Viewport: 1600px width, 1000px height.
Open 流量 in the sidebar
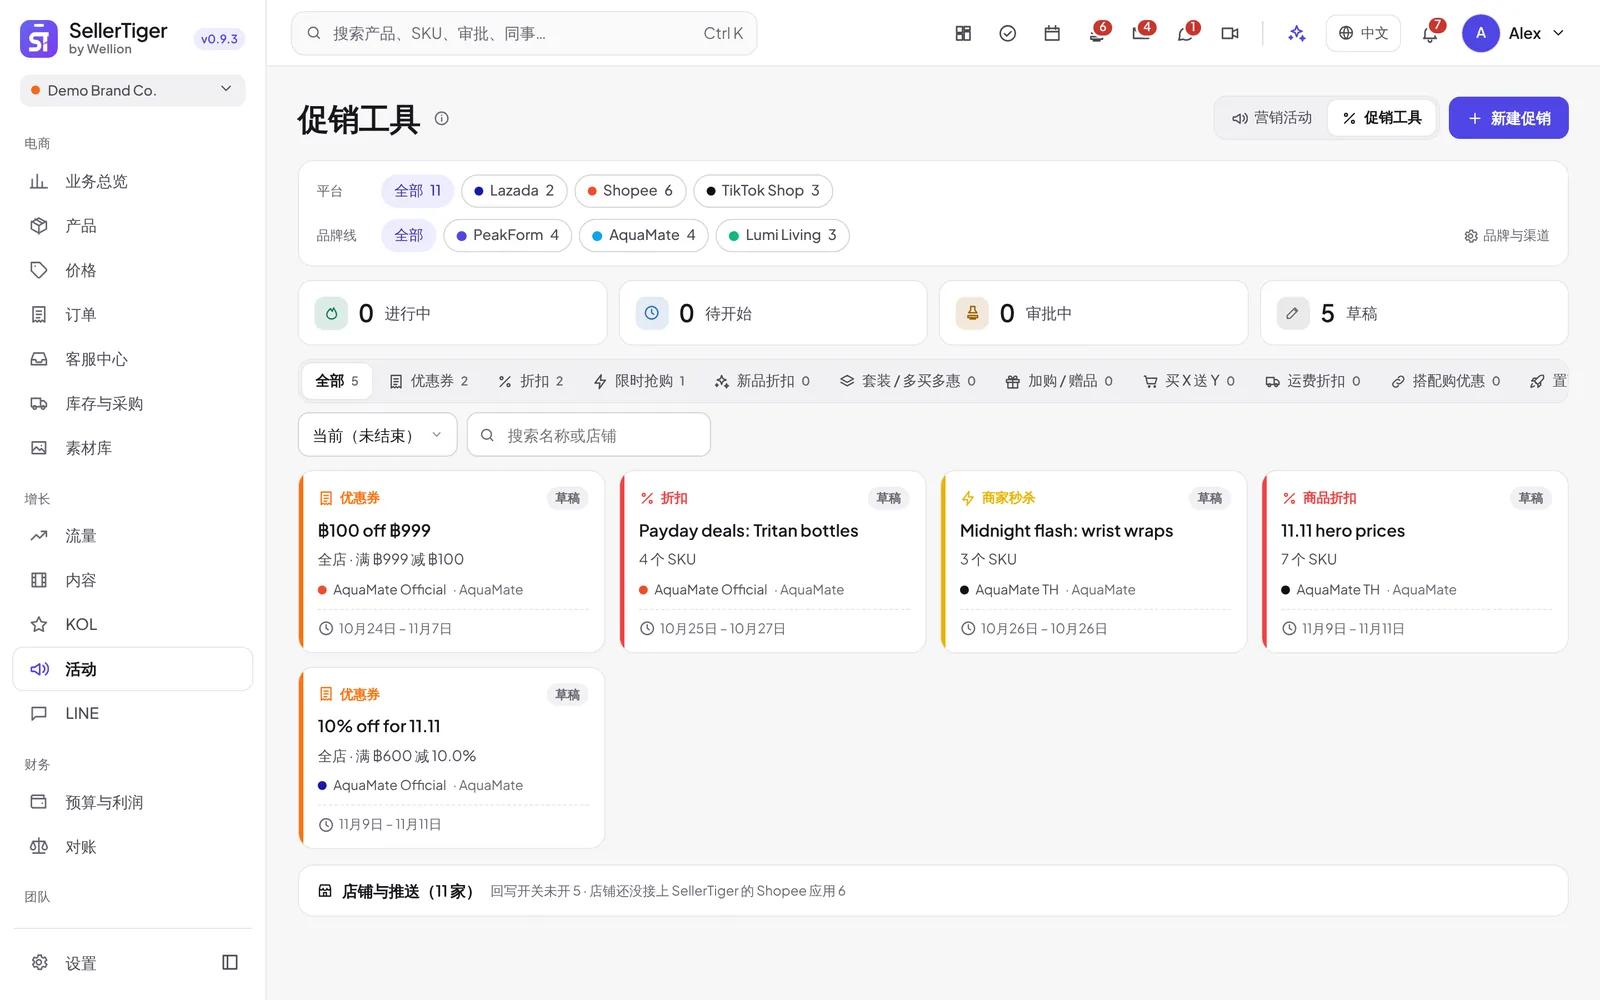132,536
